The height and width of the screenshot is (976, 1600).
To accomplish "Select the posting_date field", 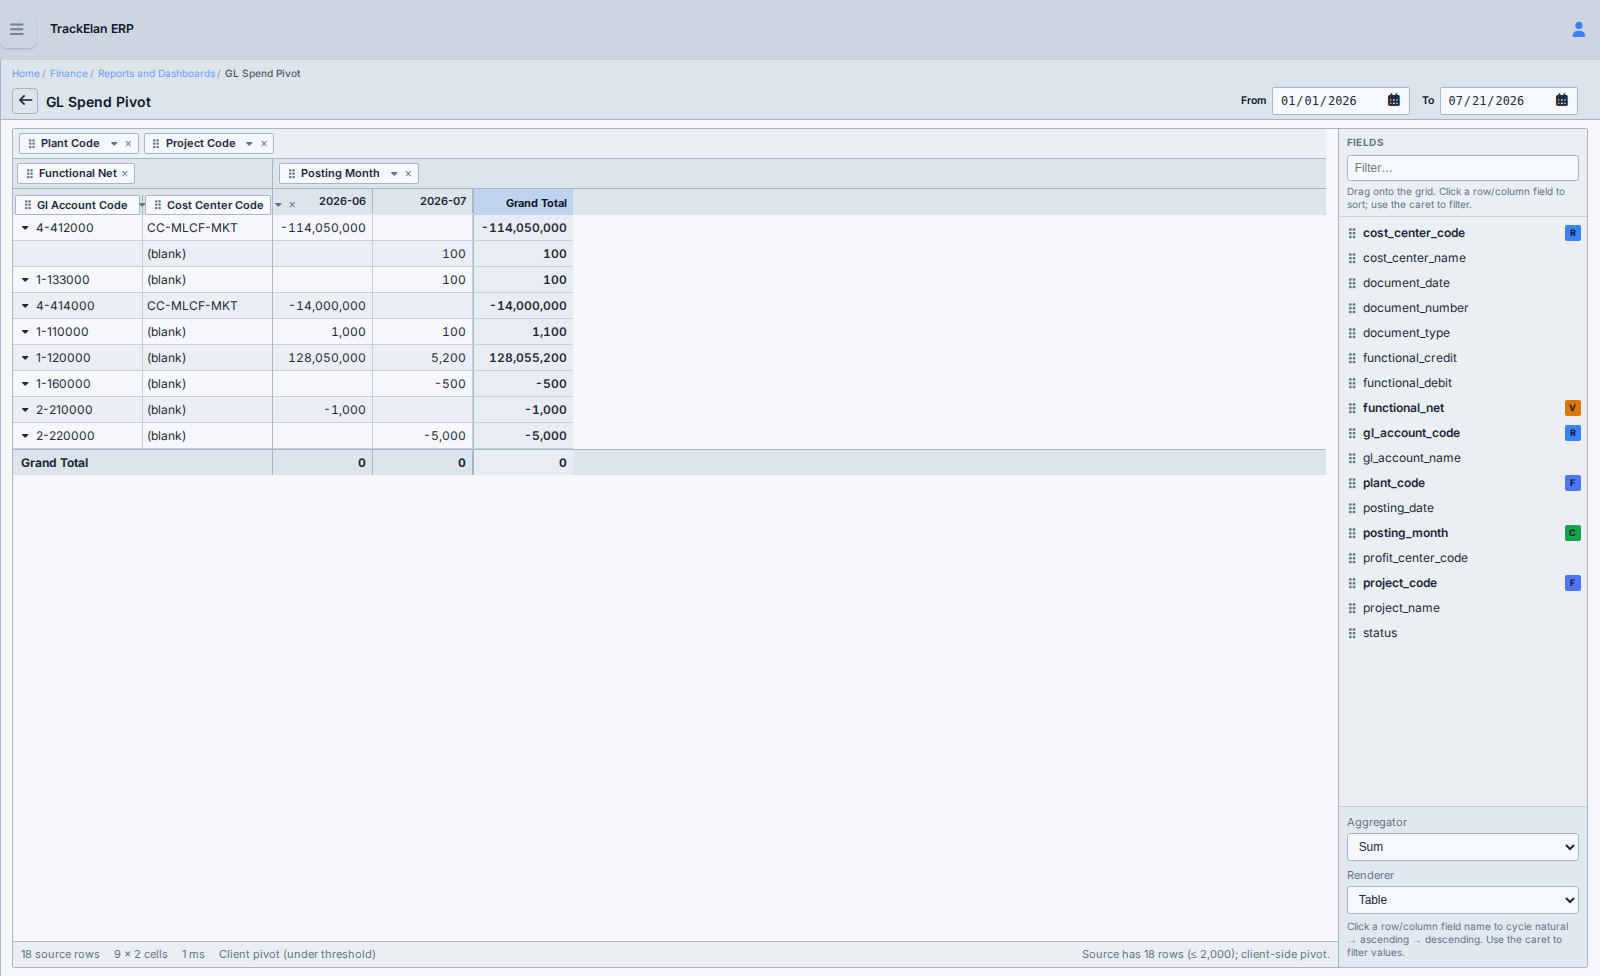I will tap(1398, 508).
